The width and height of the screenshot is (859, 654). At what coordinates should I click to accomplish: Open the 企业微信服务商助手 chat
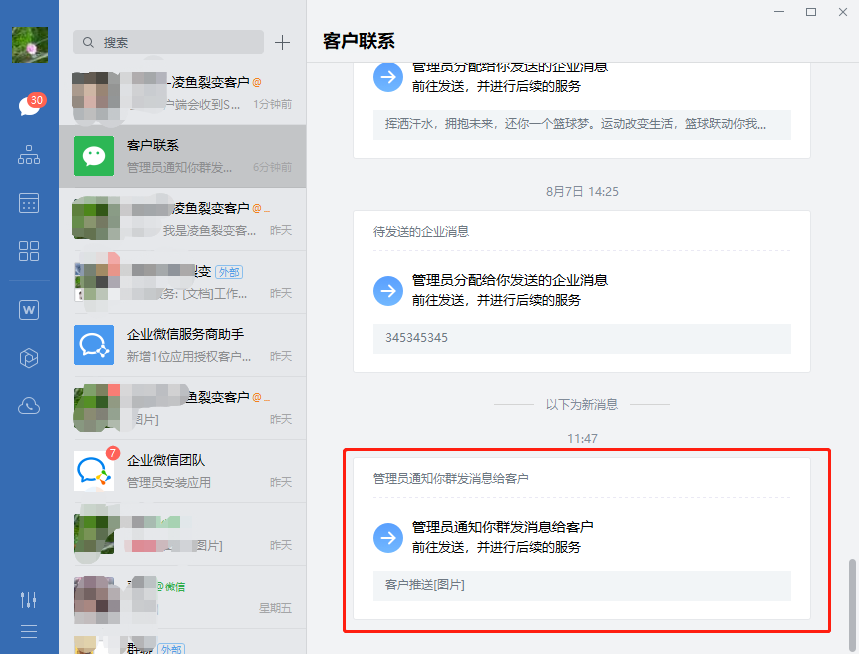182,345
